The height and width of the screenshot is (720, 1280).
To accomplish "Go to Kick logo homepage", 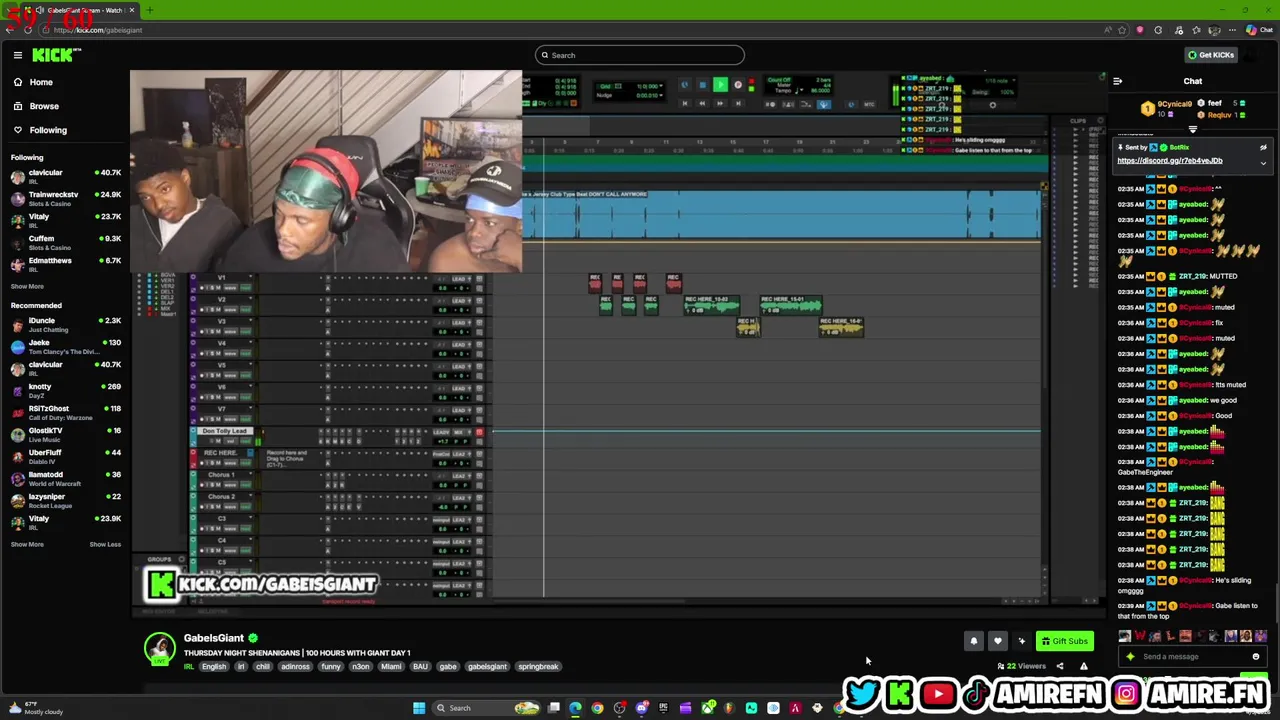I will [x=56, y=55].
